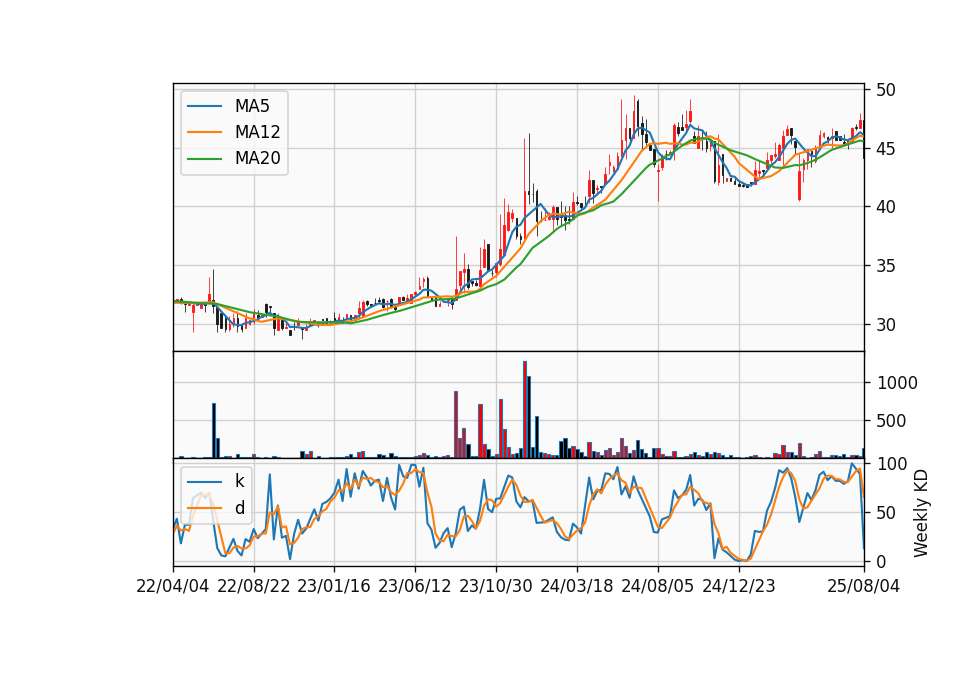The height and width of the screenshot is (690, 960).
Task: Click the 23/06/12 date tick label
Action: (414, 586)
